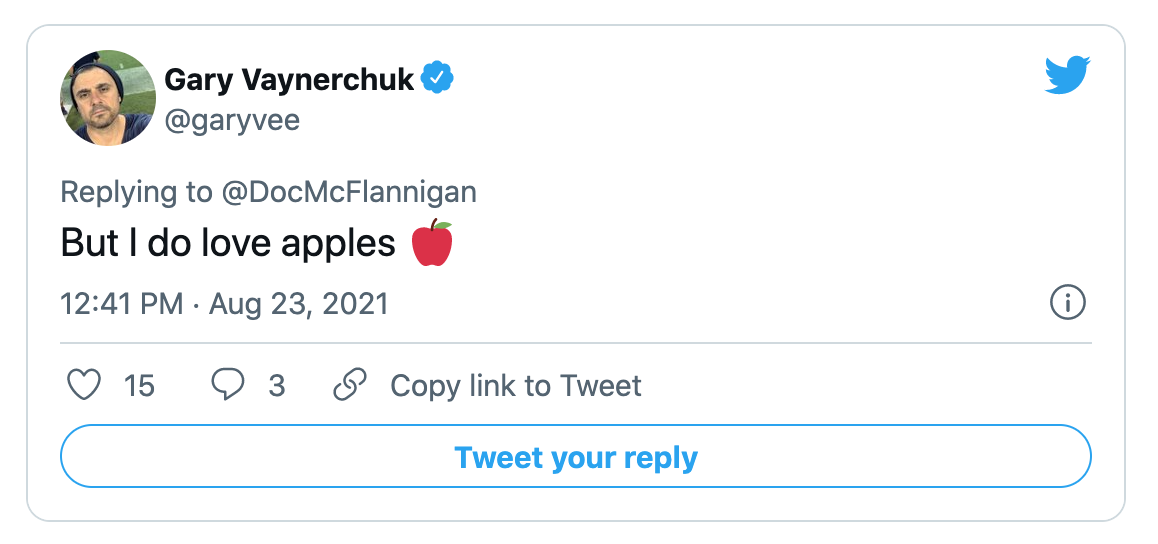Viewport: 1158px width, 544px height.
Task: Click the 3 replies count
Action: click(277, 385)
